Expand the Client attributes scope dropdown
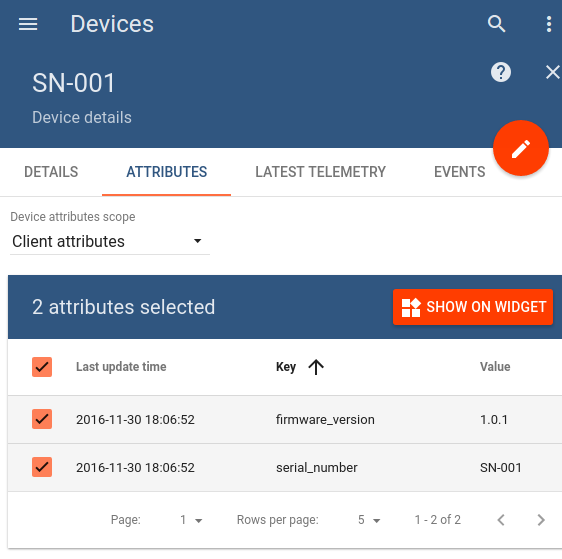Screen dimensions: 562x559 pyautogui.click(x=110, y=241)
